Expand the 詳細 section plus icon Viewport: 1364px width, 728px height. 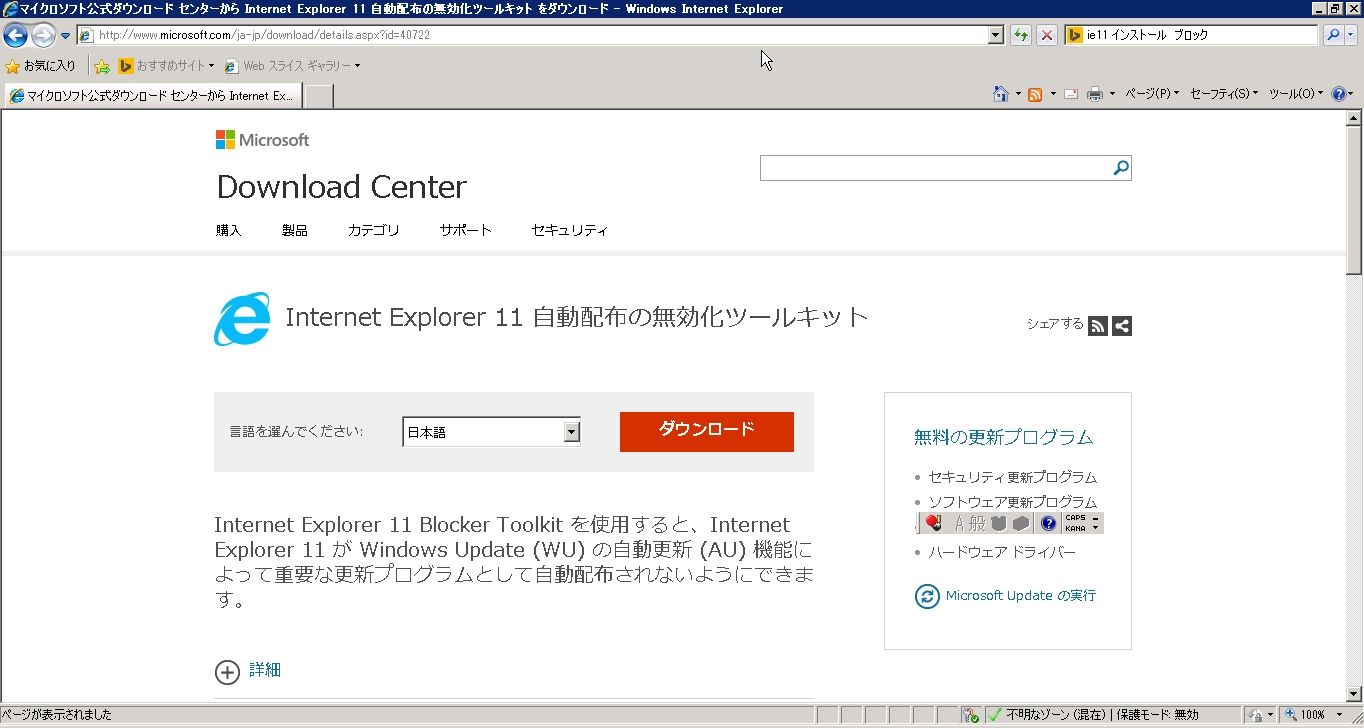tap(228, 672)
